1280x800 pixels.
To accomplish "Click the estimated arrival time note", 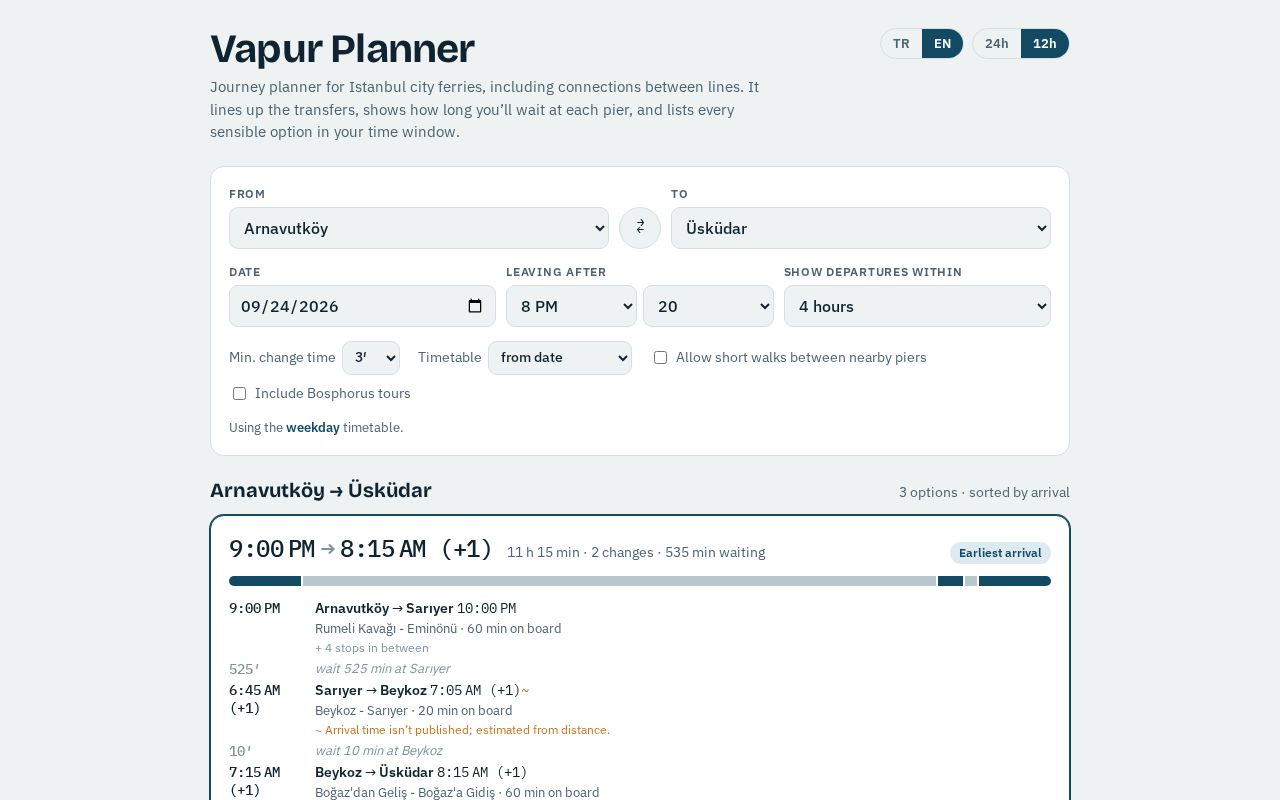I will pyautogui.click(x=462, y=730).
